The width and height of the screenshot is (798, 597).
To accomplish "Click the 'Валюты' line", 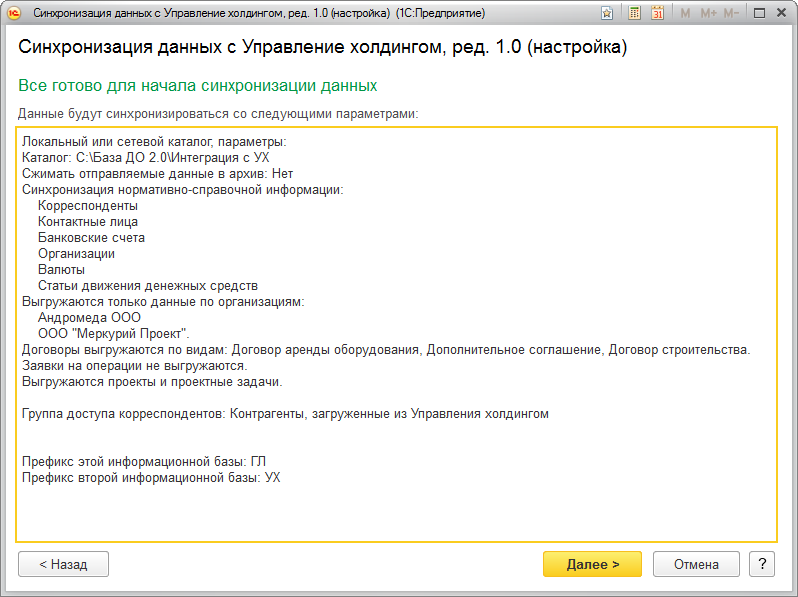I will 61,269.
